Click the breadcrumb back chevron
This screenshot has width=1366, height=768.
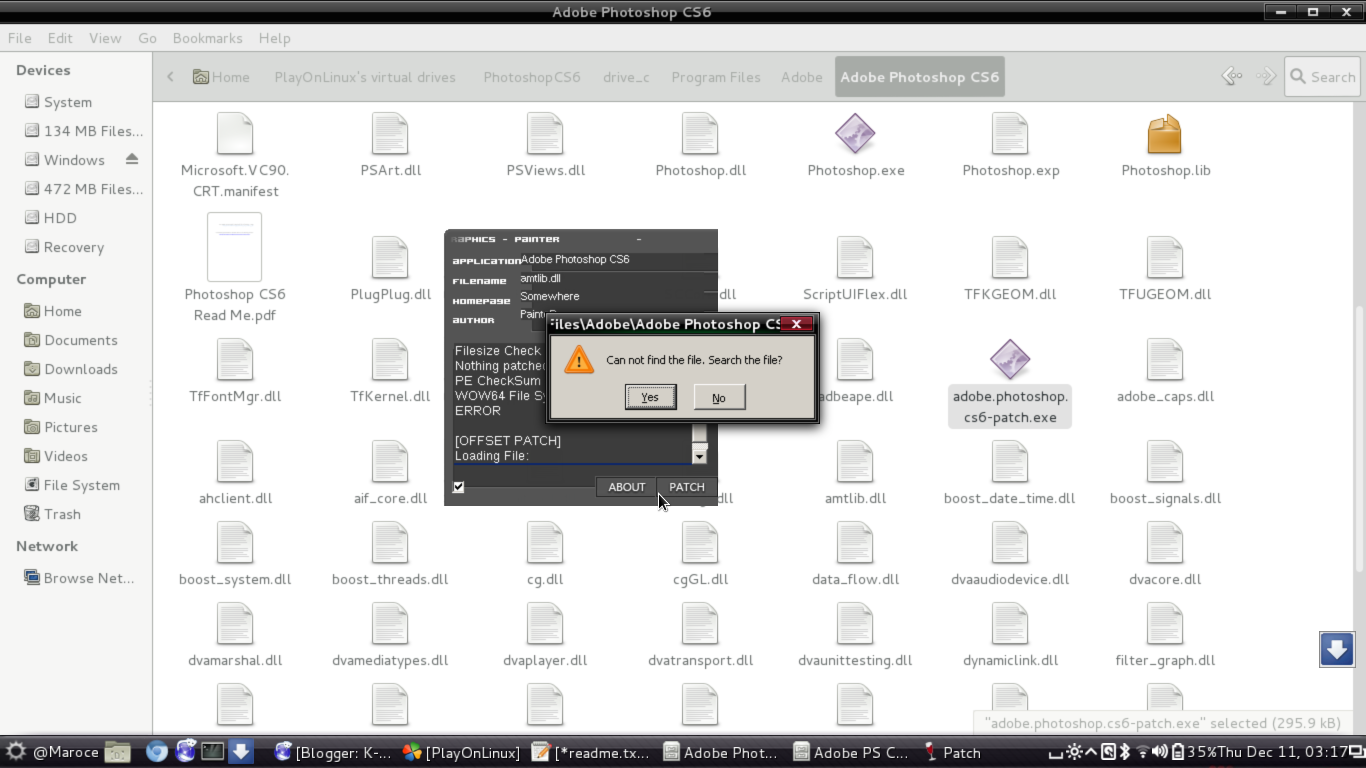(171, 77)
